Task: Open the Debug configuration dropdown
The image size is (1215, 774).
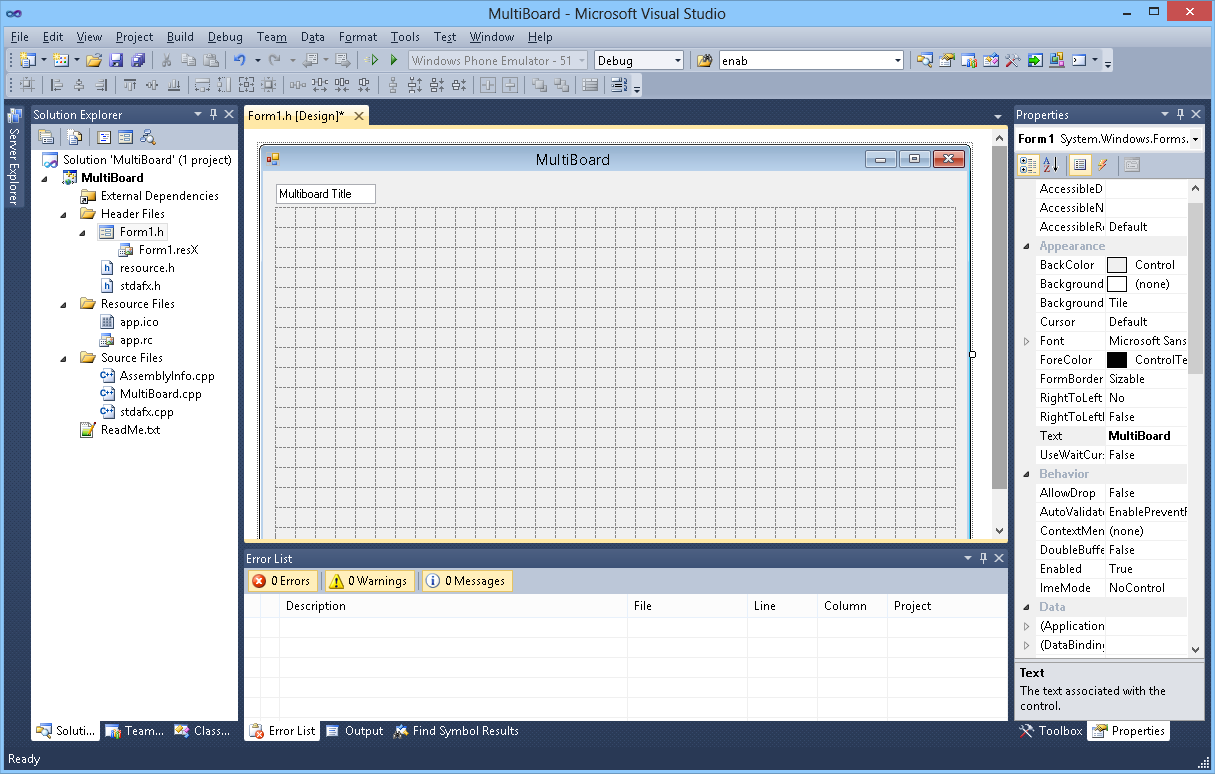Action: (679, 60)
